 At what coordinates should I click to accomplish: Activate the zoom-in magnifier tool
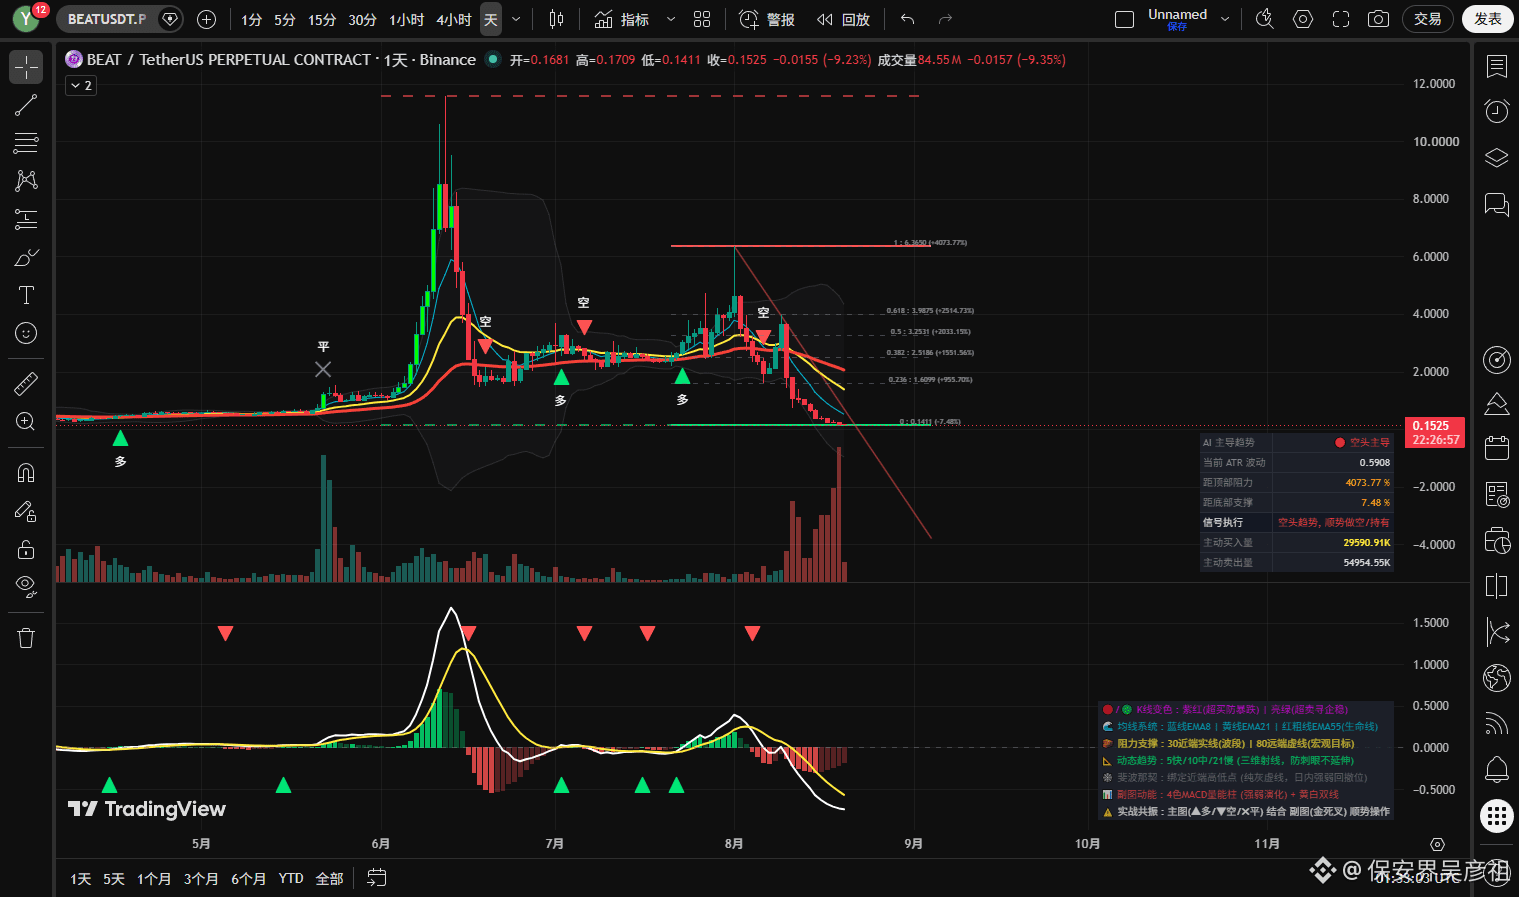click(26, 421)
